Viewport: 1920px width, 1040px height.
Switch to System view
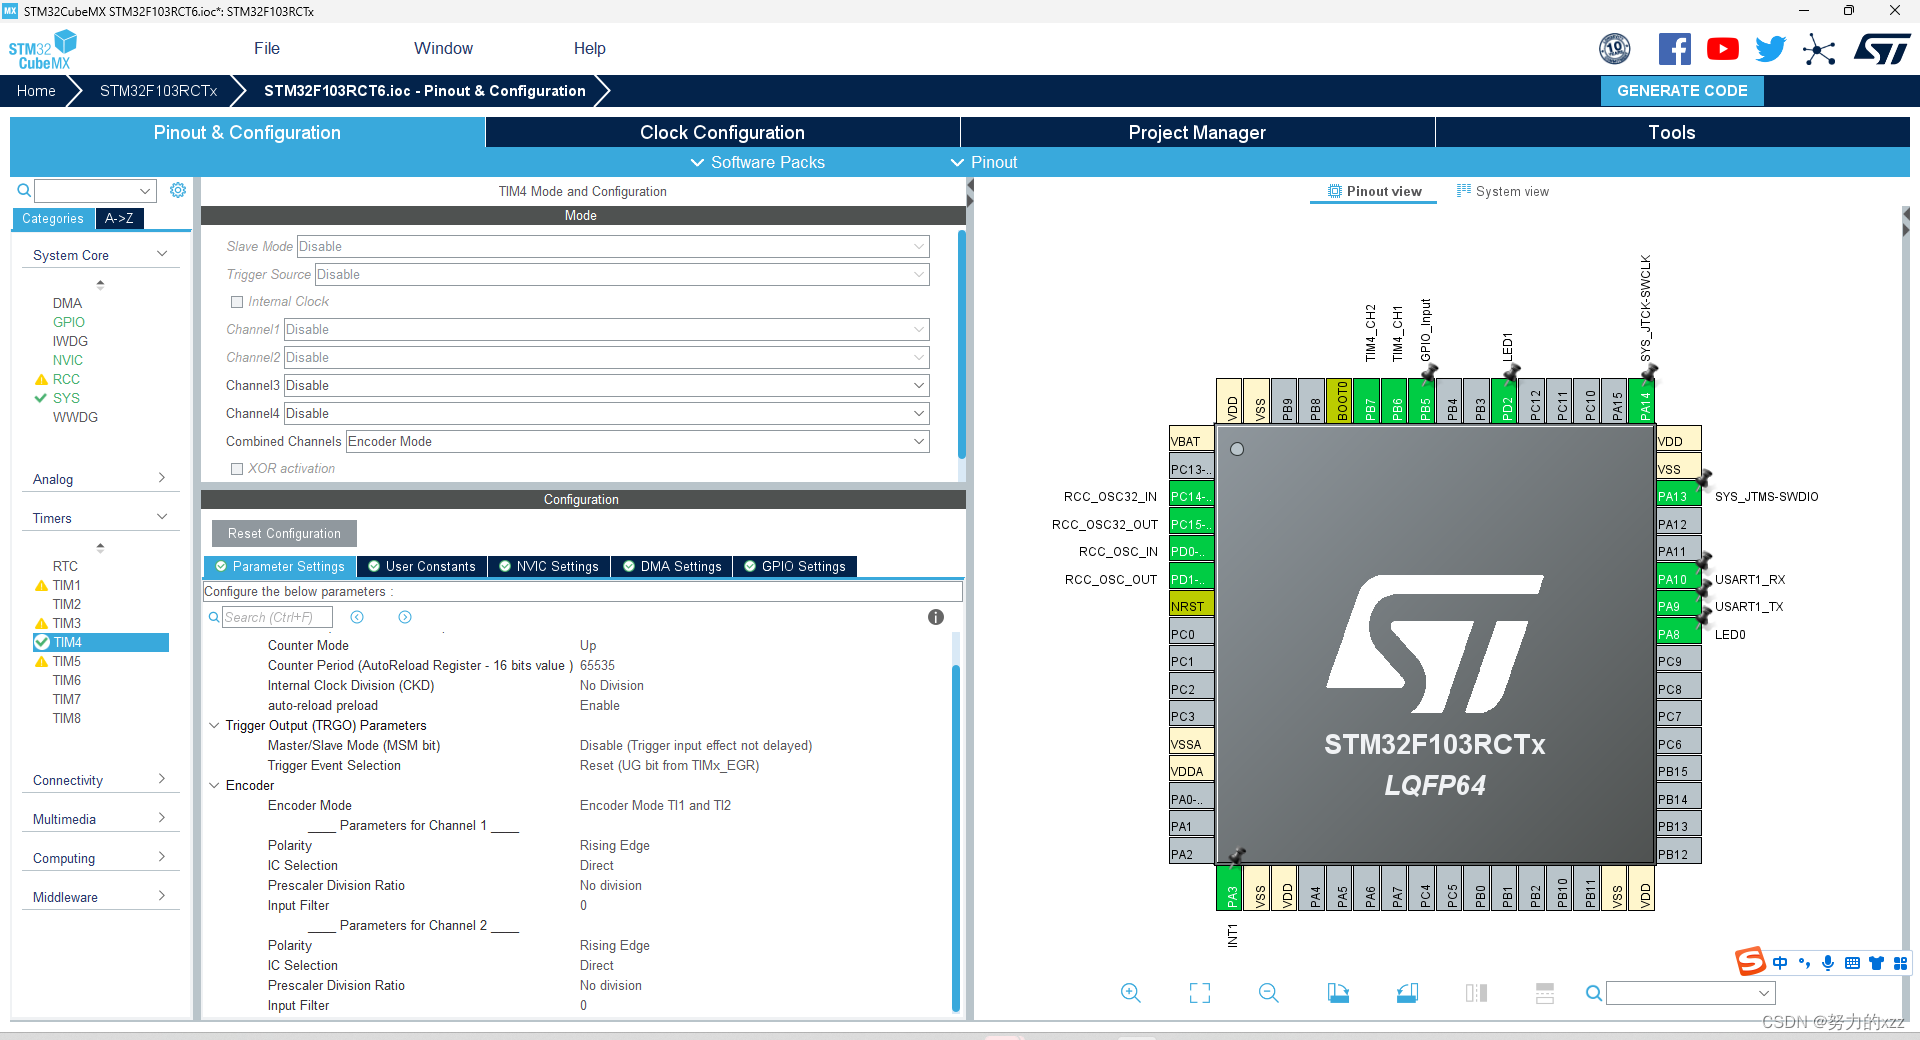point(1503,191)
